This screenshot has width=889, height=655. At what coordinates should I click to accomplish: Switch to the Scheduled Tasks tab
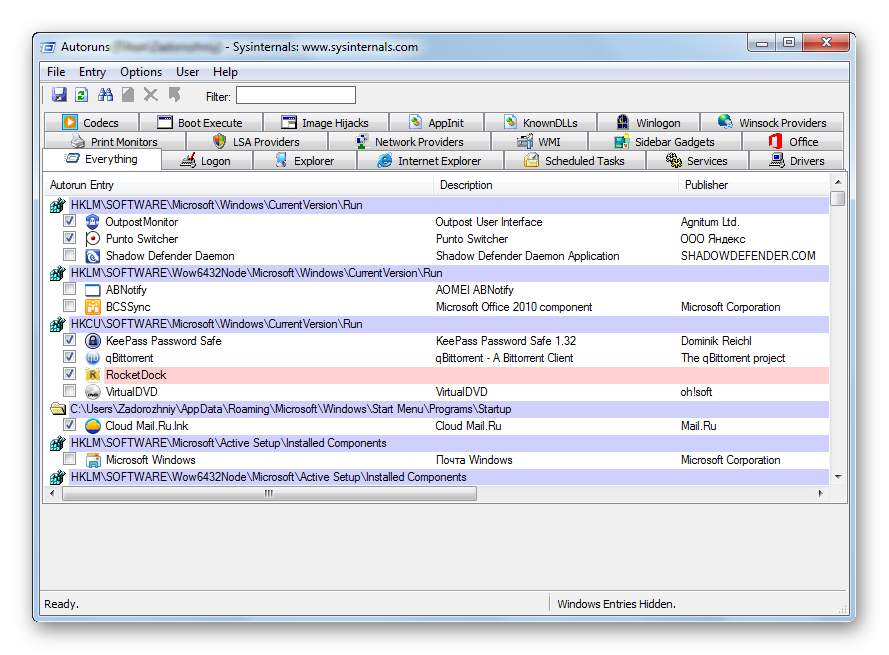[x=575, y=161]
